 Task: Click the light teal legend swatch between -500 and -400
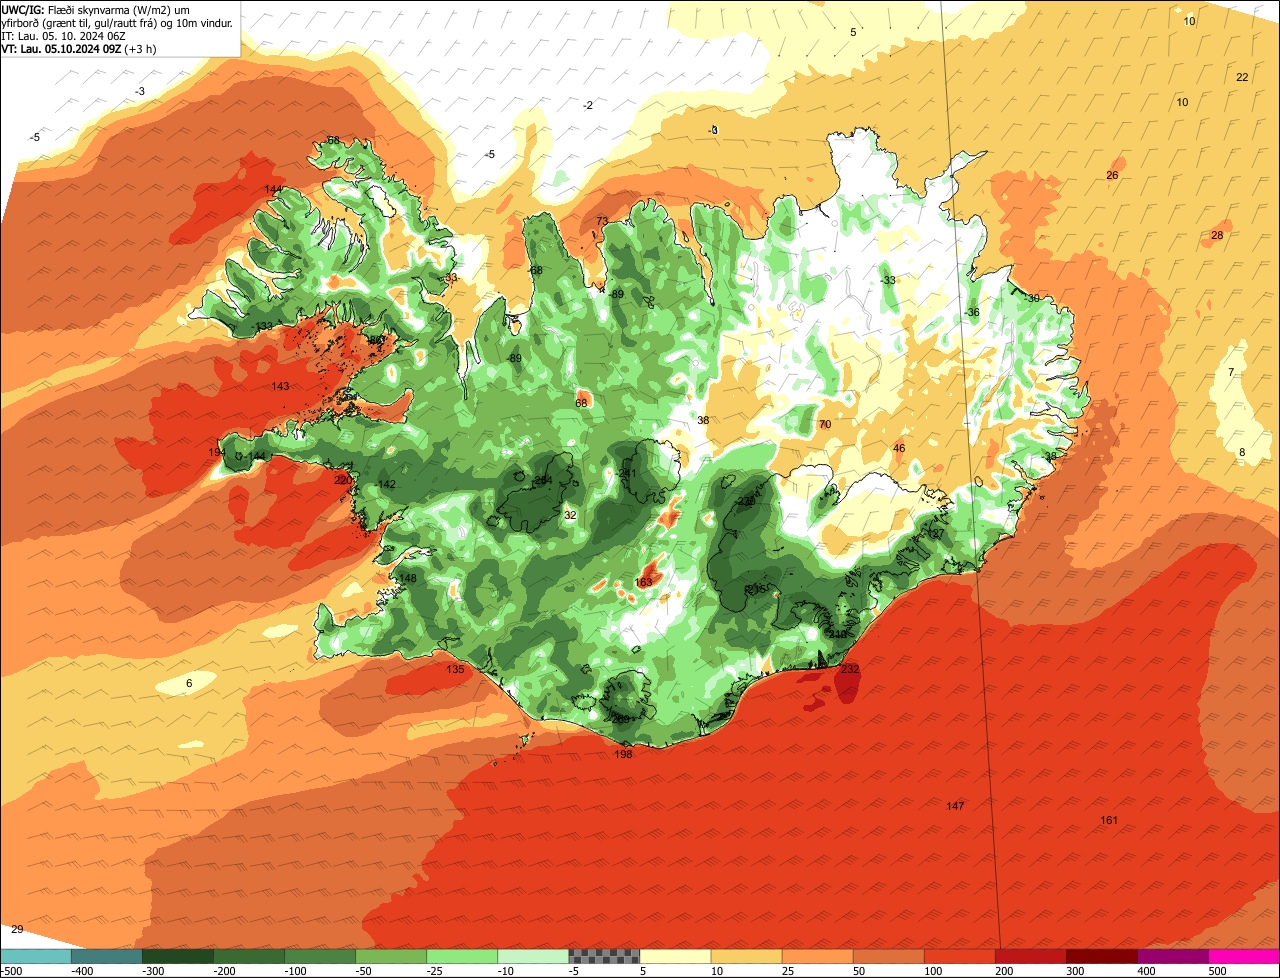click(36, 956)
